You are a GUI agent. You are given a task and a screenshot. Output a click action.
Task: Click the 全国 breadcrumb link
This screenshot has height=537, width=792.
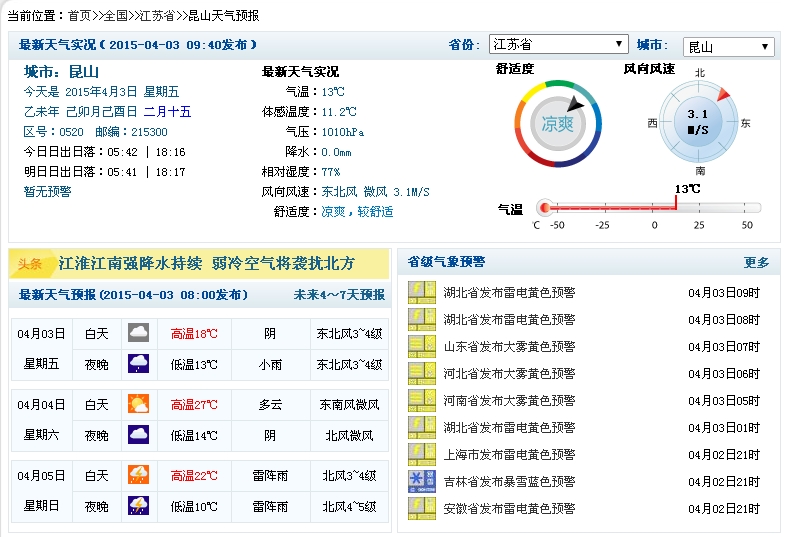(x=115, y=16)
